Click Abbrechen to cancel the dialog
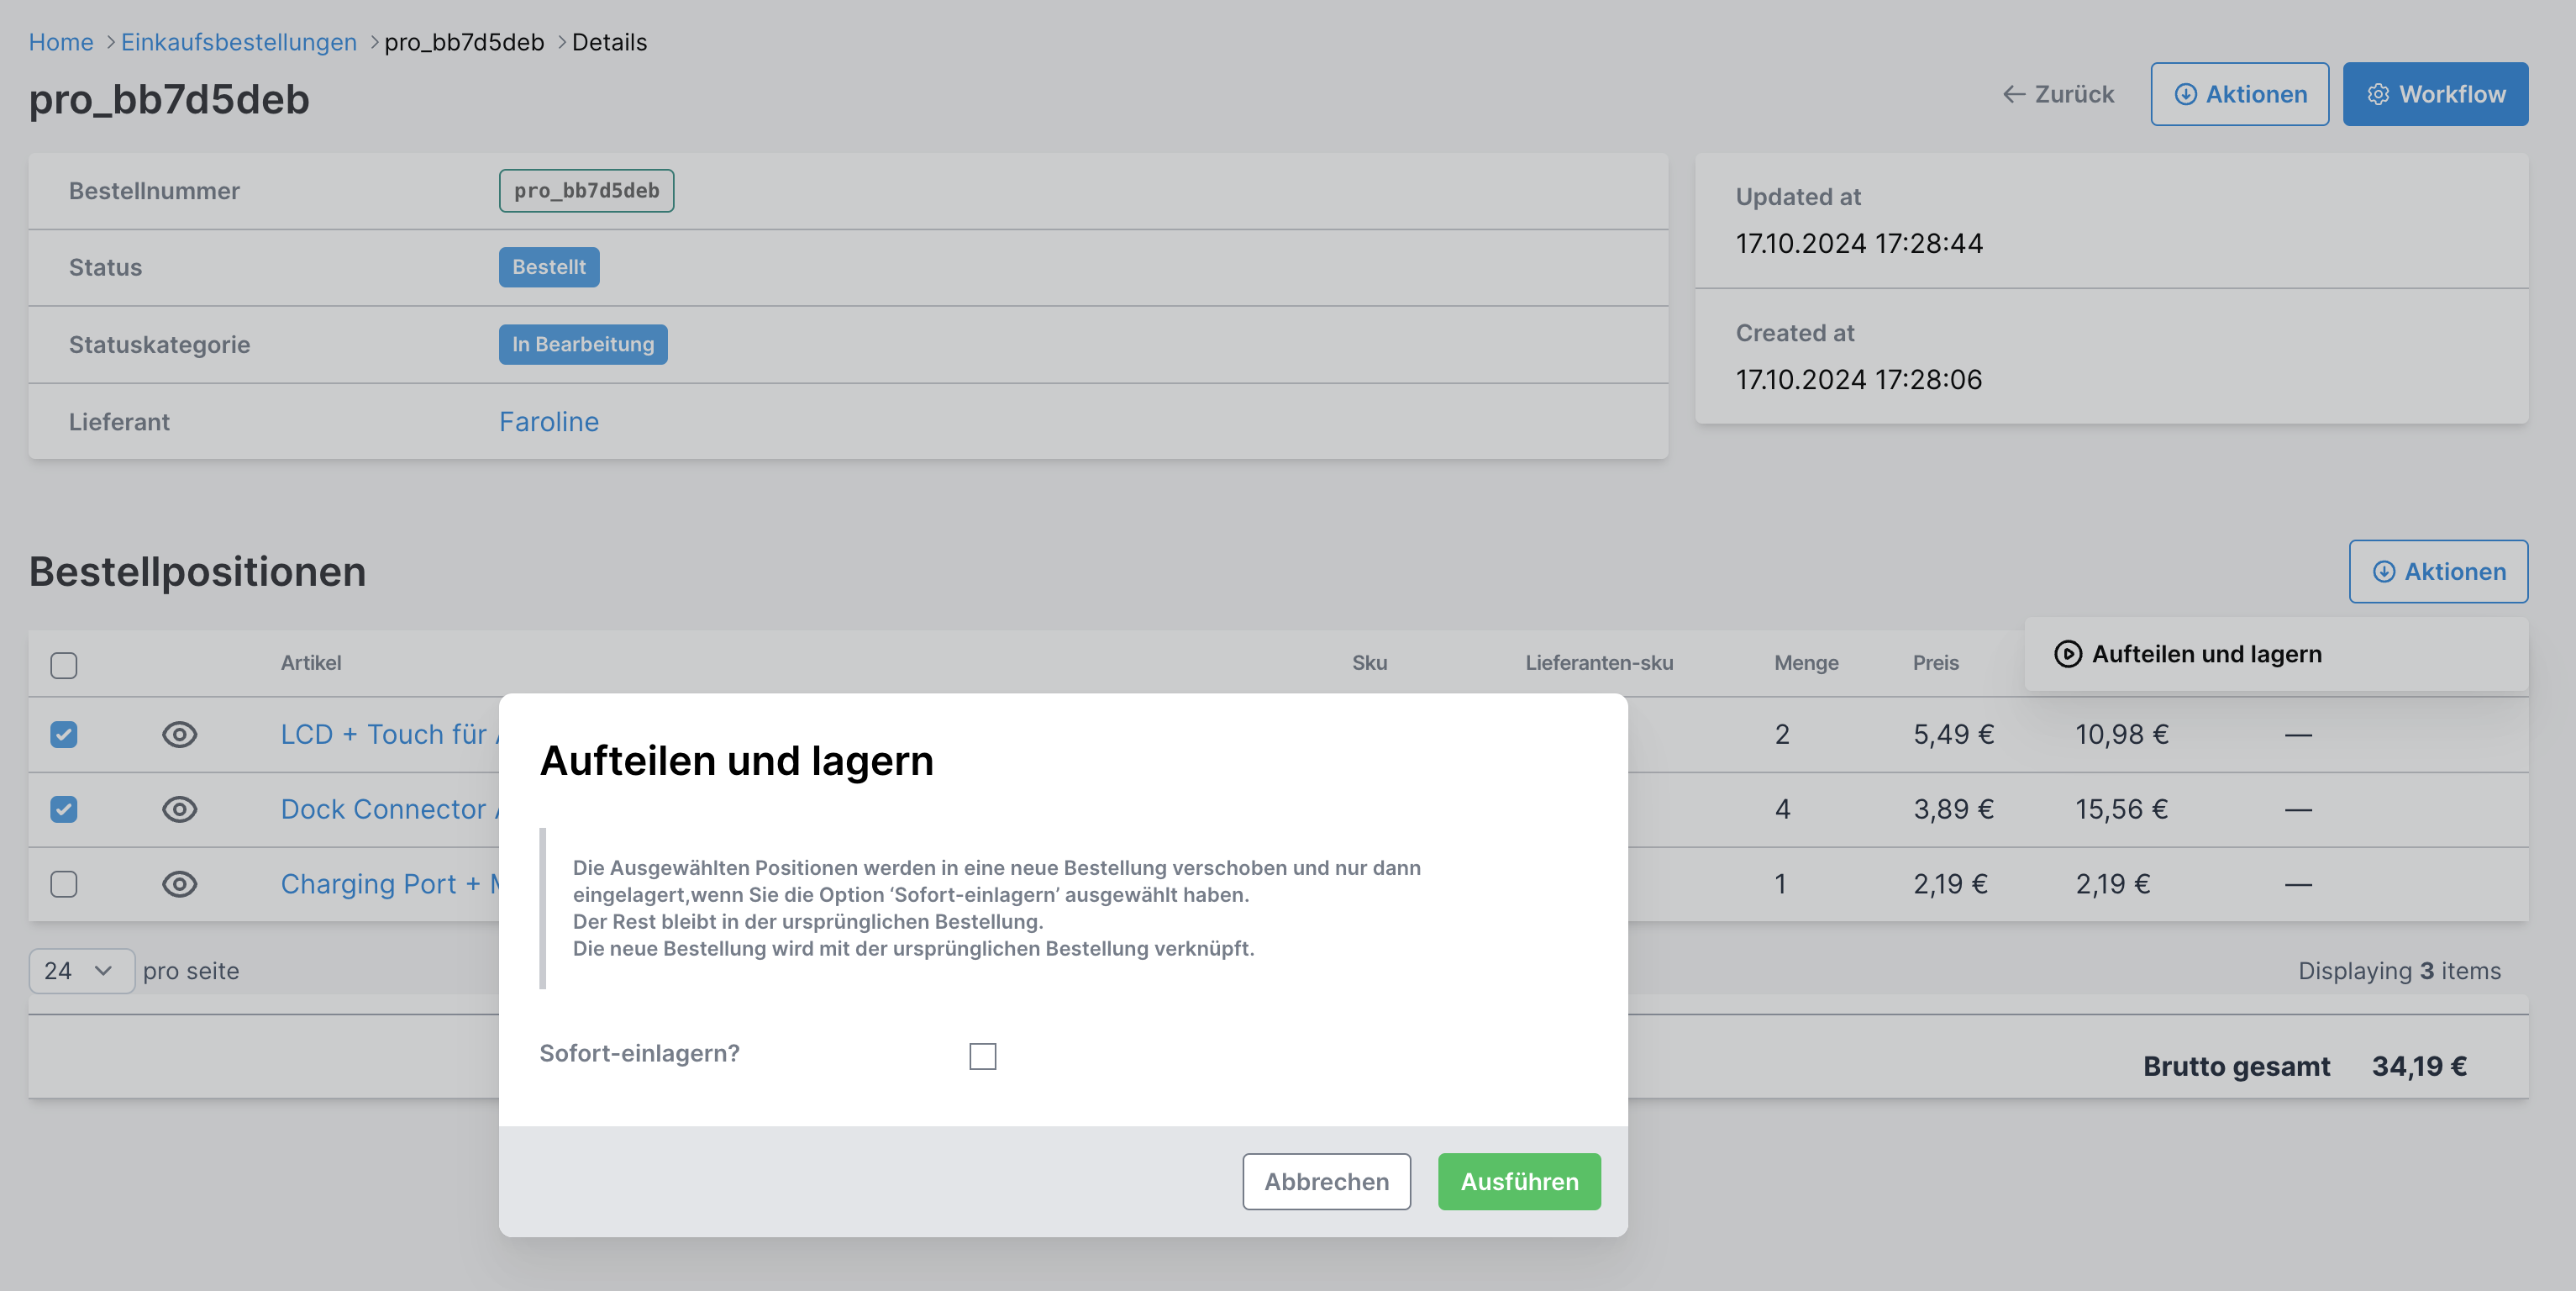2576x1291 pixels. [1326, 1181]
